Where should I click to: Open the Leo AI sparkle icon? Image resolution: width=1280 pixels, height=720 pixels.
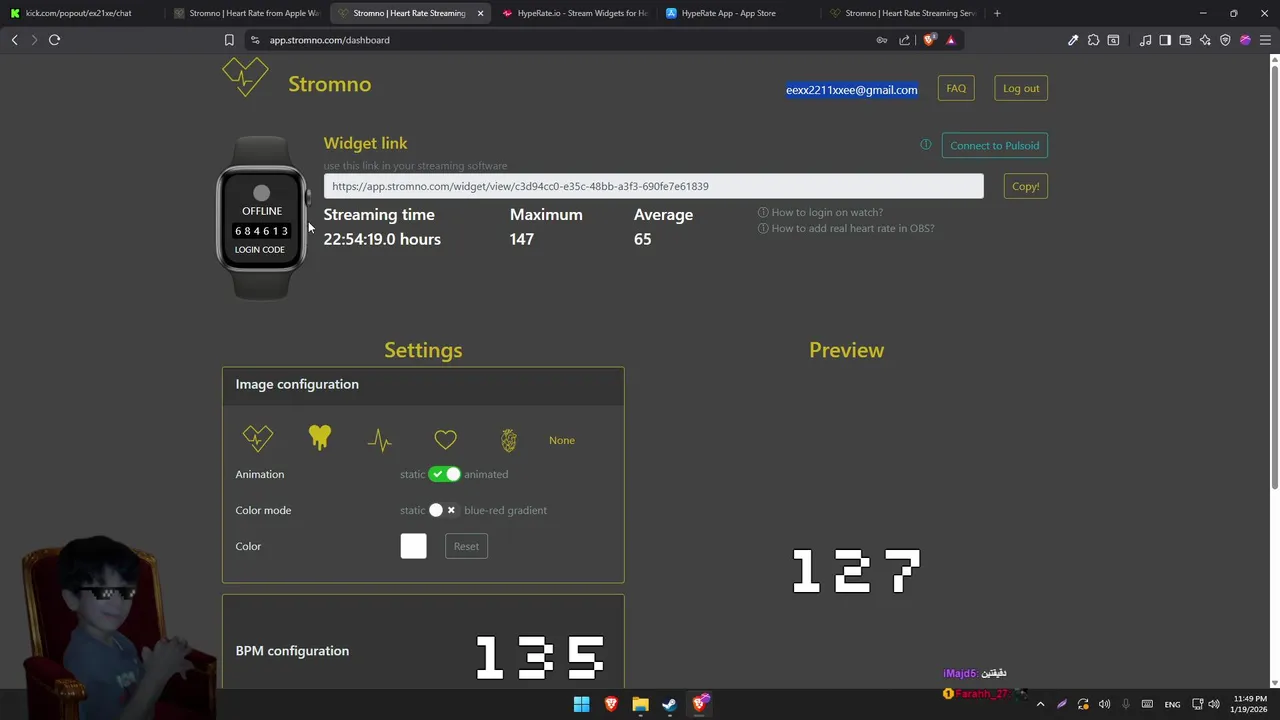pos(1205,40)
